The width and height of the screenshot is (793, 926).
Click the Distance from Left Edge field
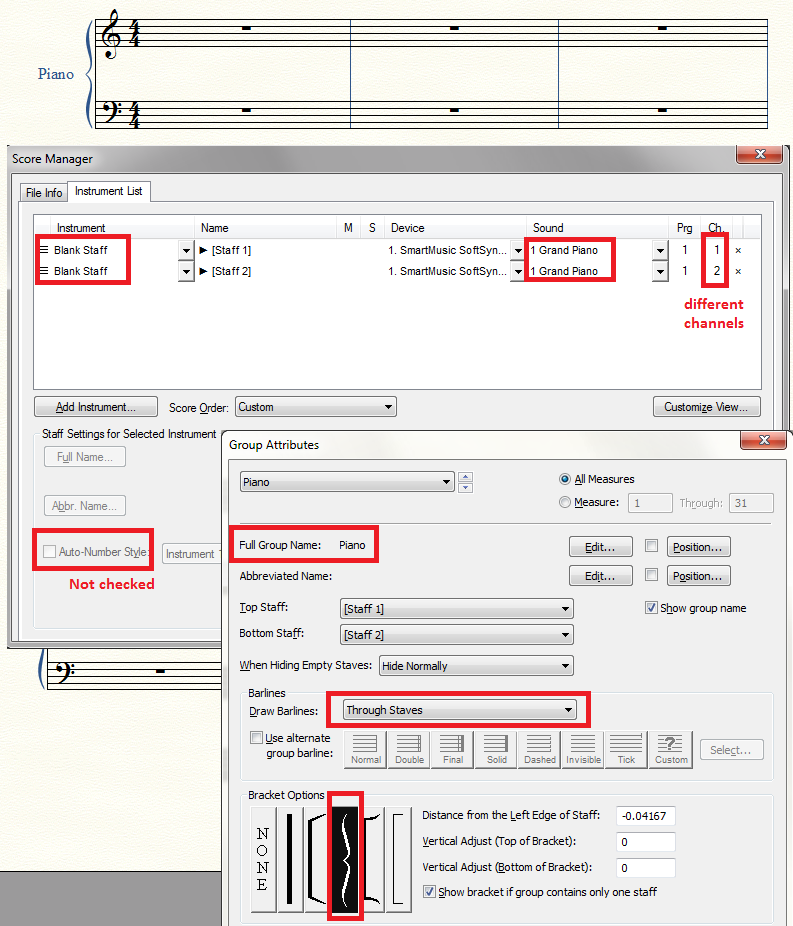pyautogui.click(x=645, y=816)
